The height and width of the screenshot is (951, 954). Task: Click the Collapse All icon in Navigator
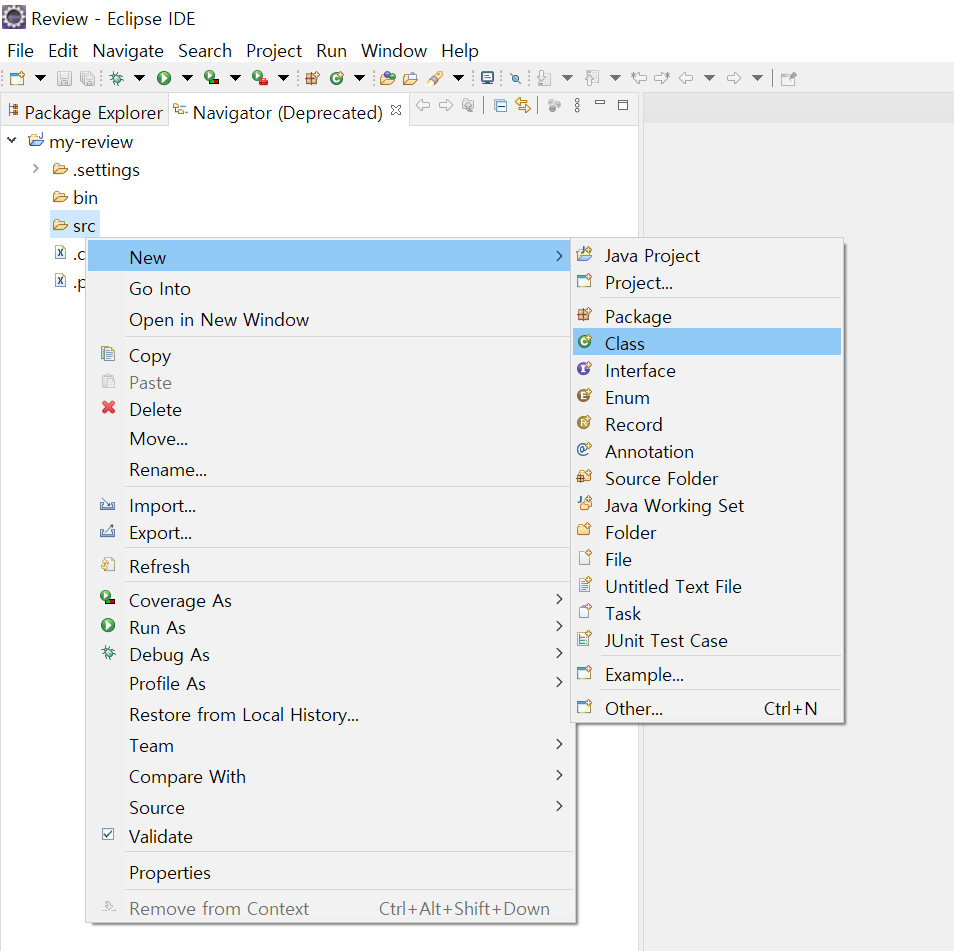[500, 106]
